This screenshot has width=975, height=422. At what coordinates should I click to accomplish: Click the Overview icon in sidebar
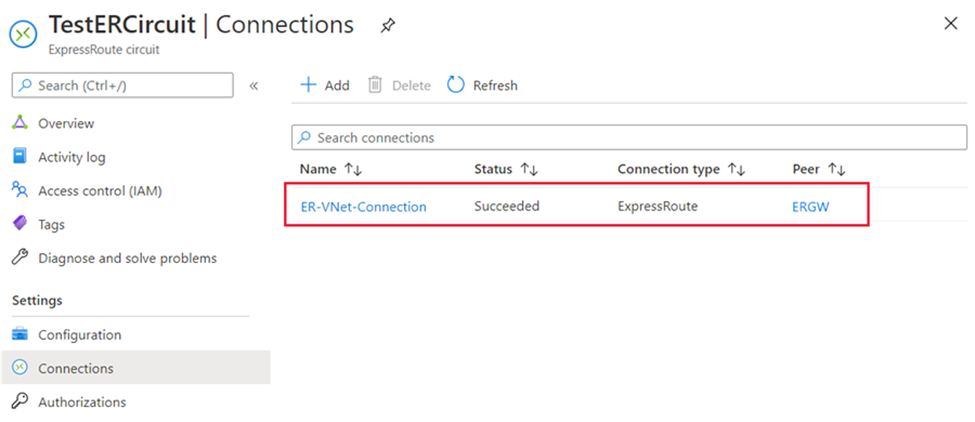pyautogui.click(x=19, y=123)
